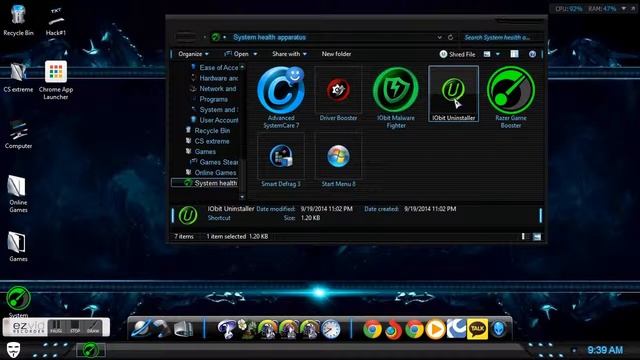Select the Online Games desktop folder
This screenshot has height=360, width=640.
18,194
